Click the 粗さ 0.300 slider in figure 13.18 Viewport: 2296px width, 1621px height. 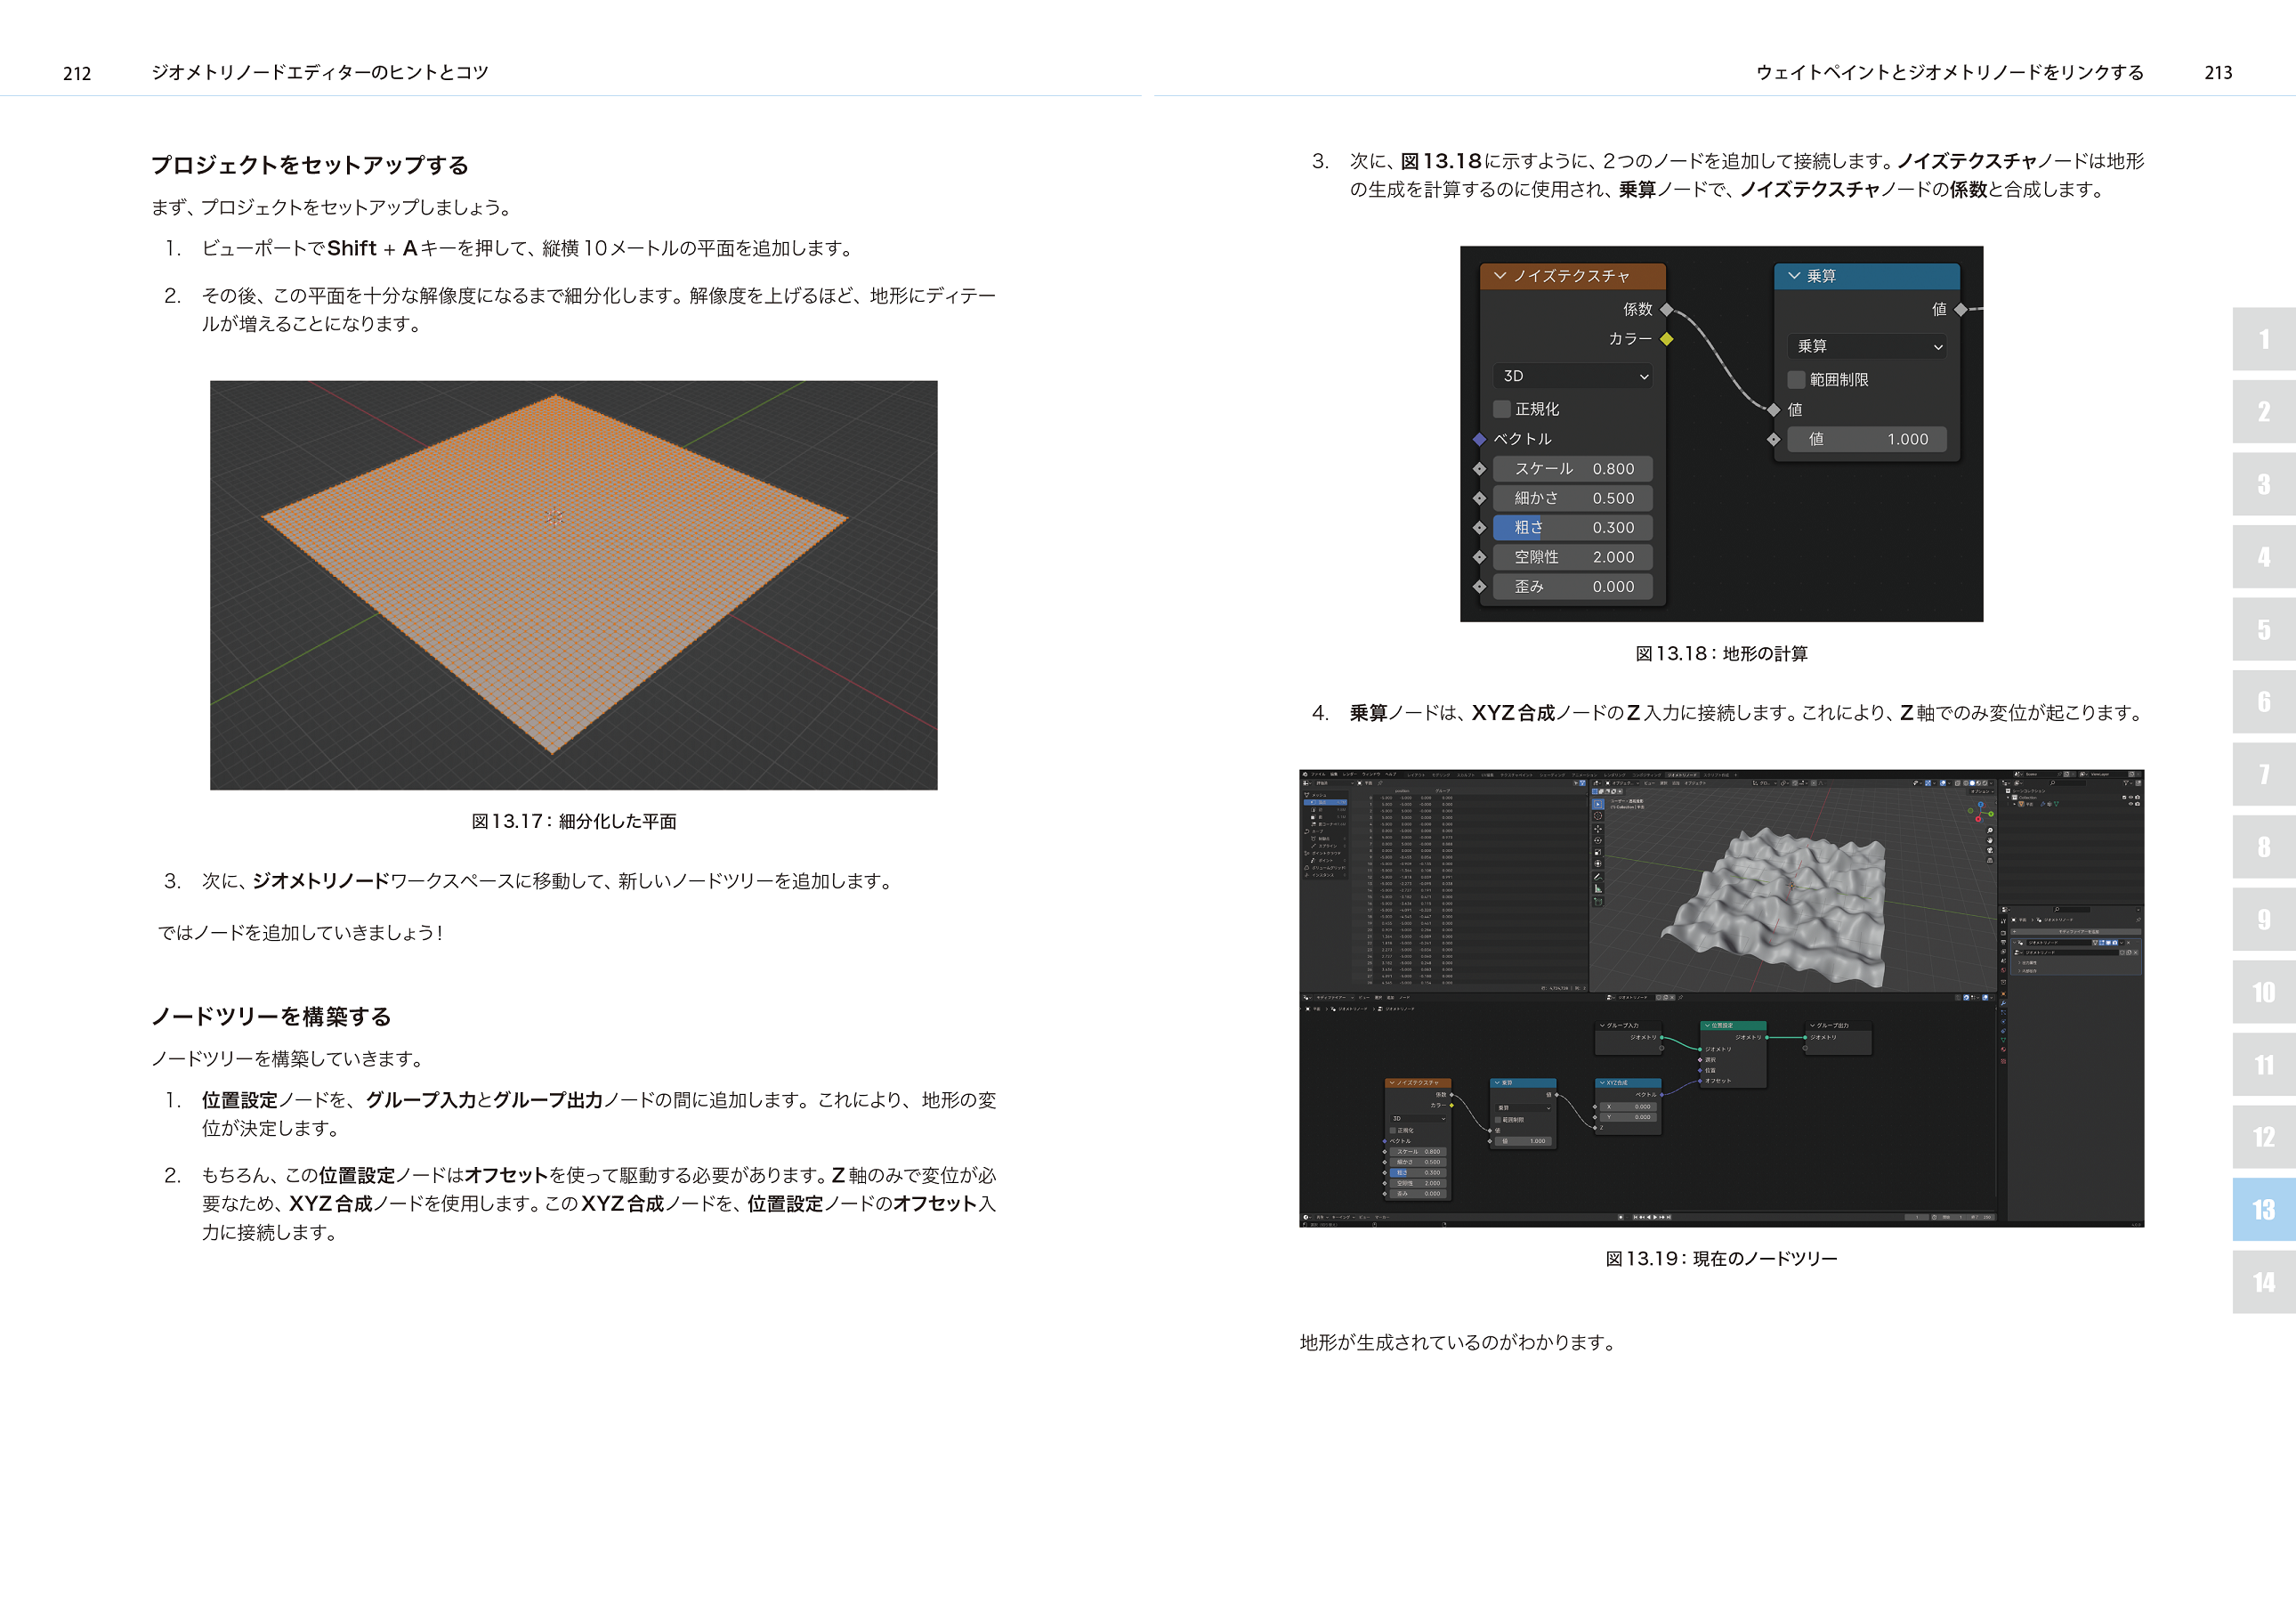click(1572, 528)
